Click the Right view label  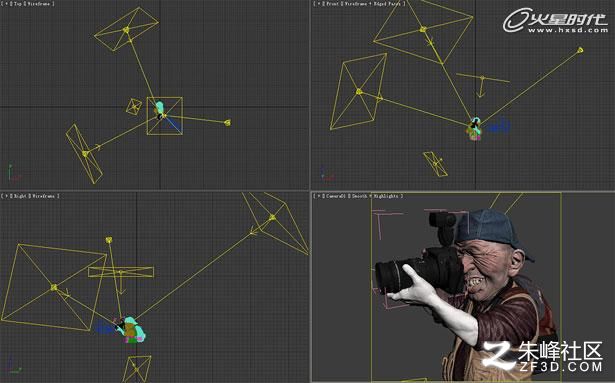click(20, 195)
